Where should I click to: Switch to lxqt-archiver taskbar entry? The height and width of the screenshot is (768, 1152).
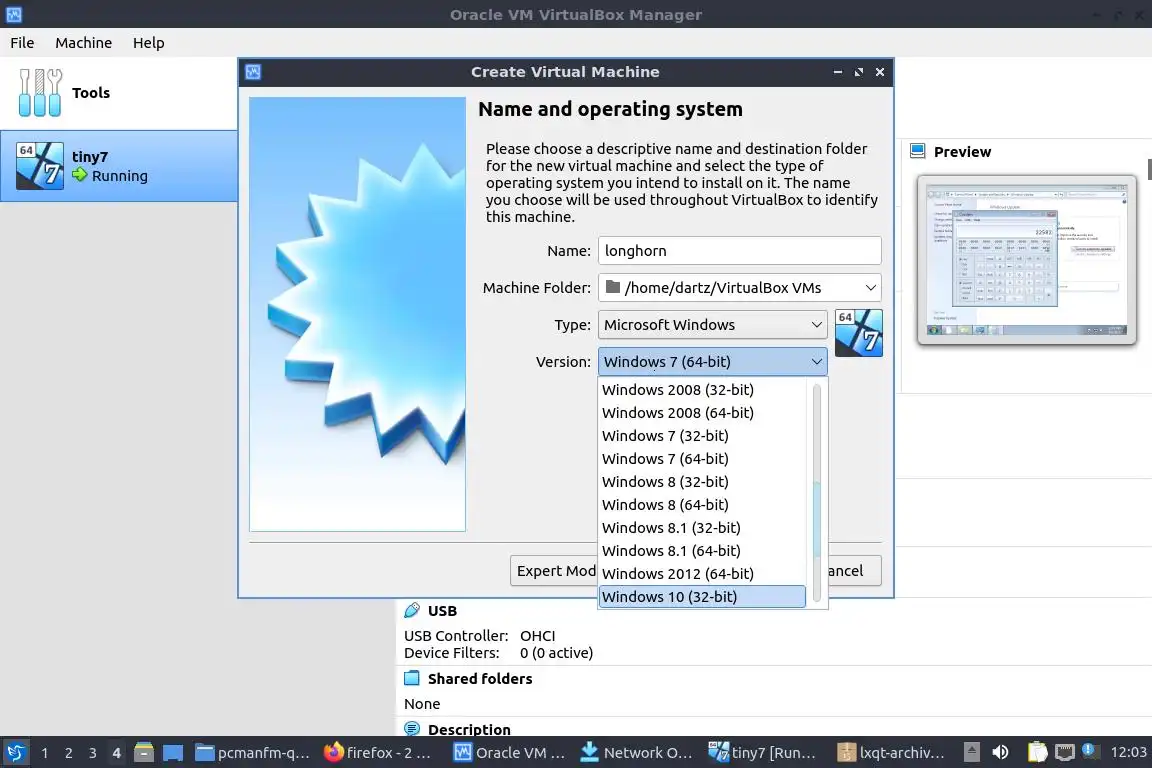click(891, 753)
